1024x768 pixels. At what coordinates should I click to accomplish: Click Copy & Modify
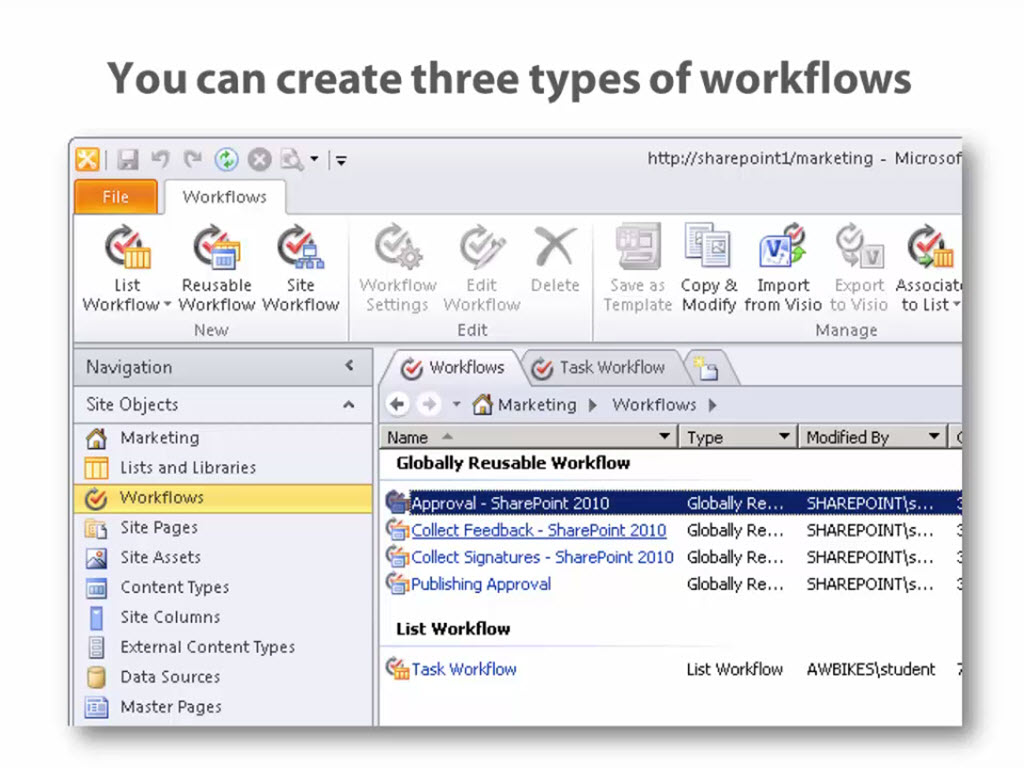click(709, 269)
